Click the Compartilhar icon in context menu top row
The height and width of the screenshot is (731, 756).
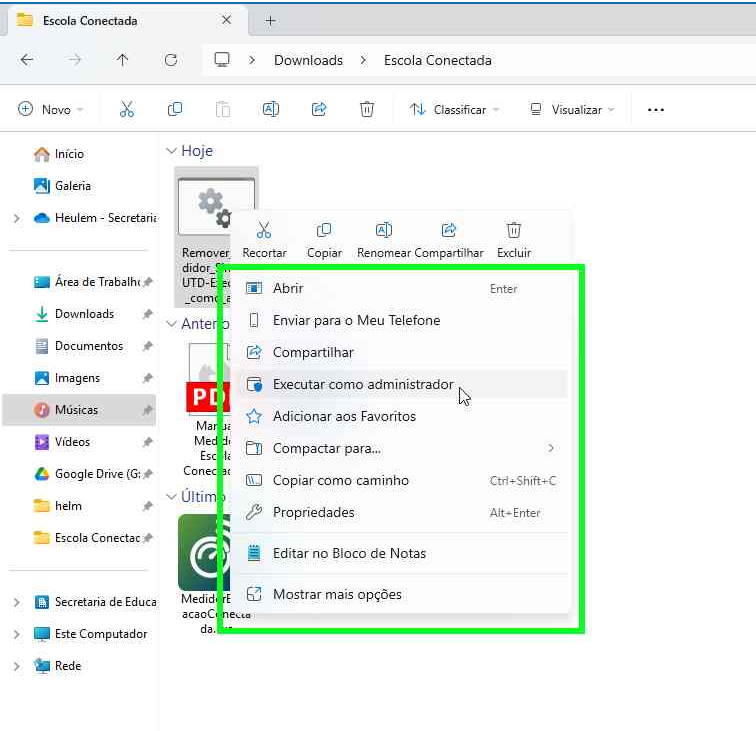pos(449,231)
